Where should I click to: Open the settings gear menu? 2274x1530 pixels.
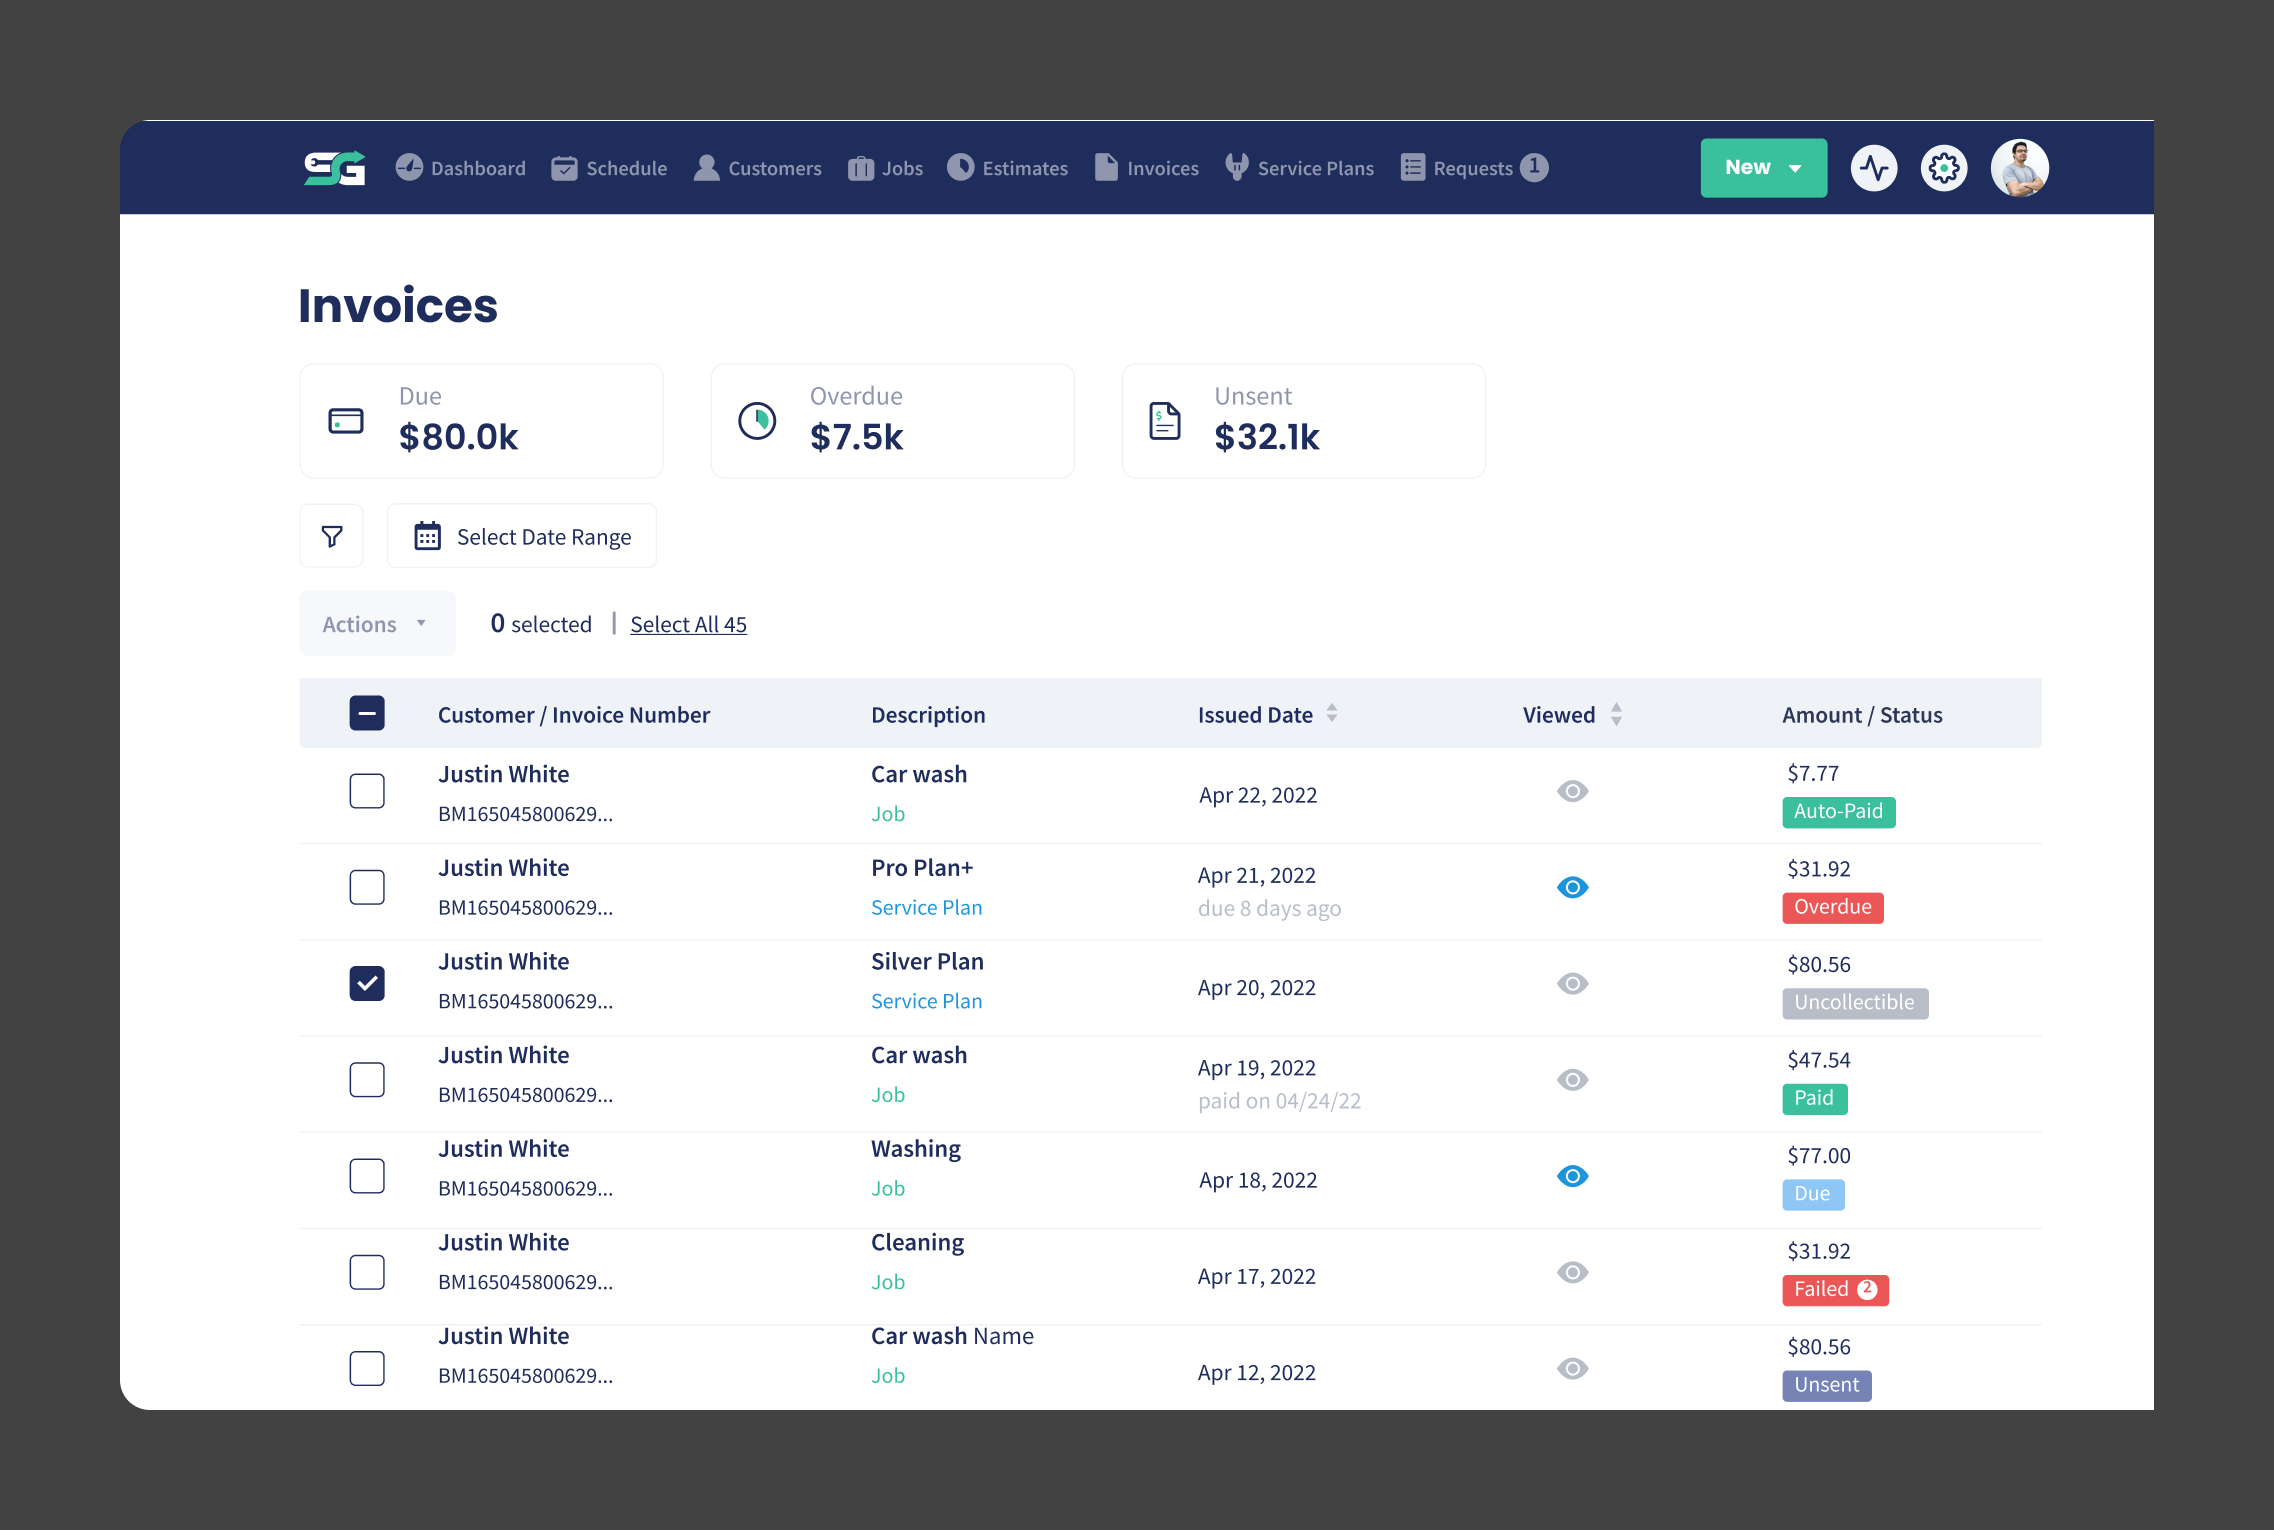[1944, 168]
